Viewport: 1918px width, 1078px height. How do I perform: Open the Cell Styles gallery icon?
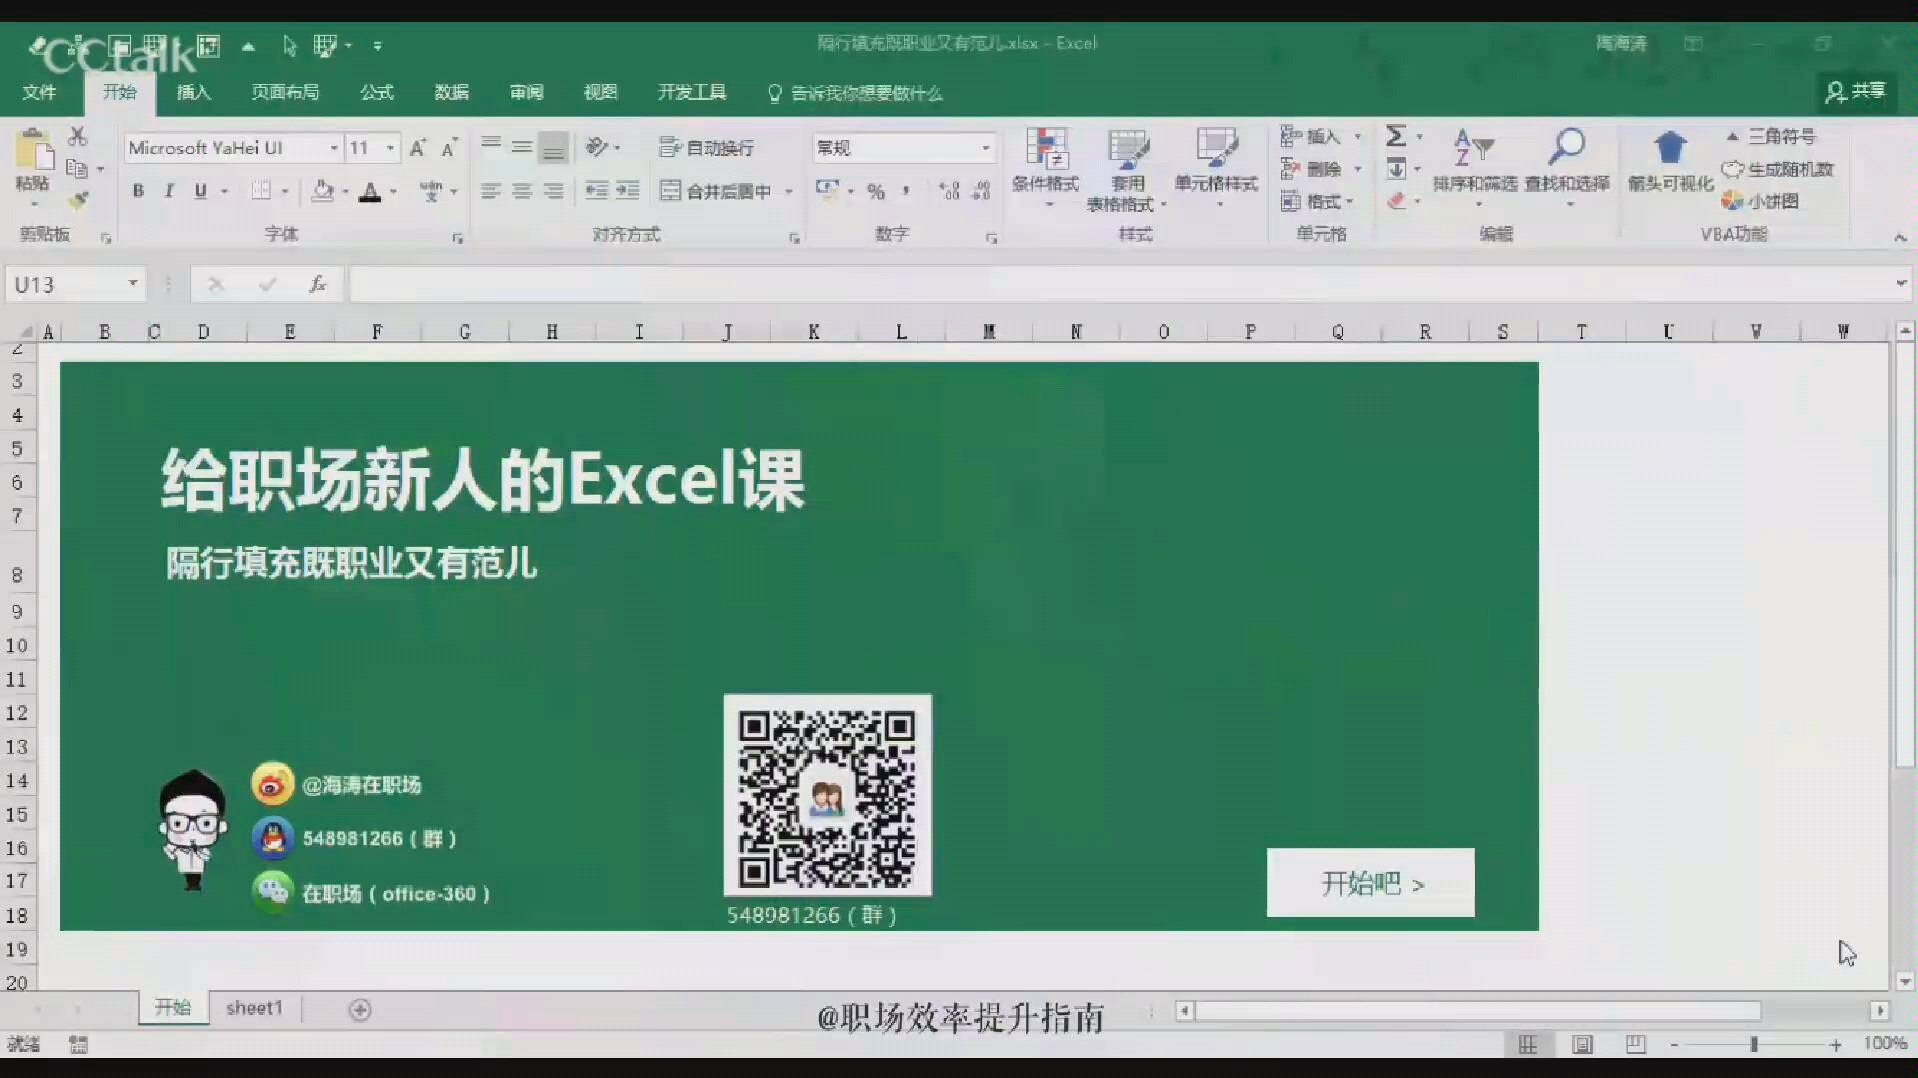1216,150
